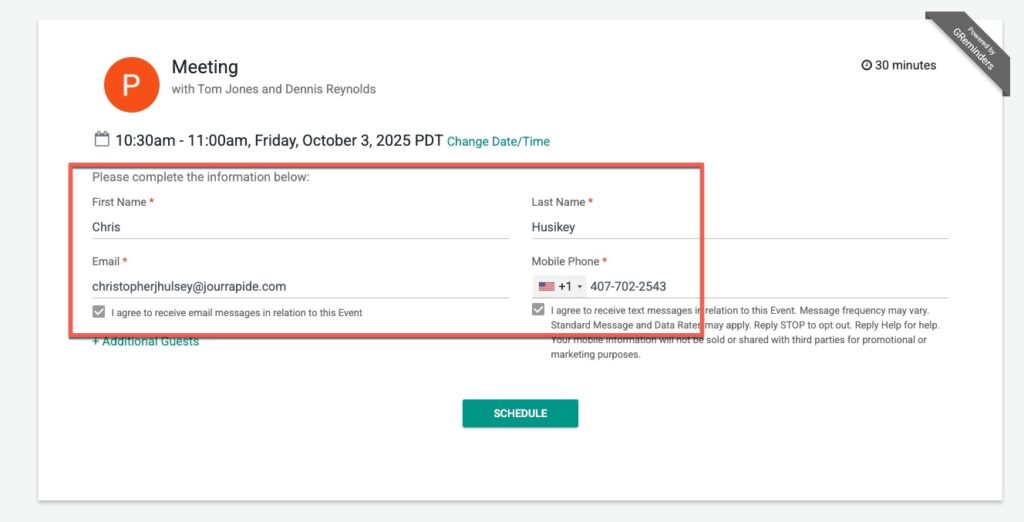1024x522 pixels.
Task: Uncheck the email messages consent checkbox
Action: (98, 312)
